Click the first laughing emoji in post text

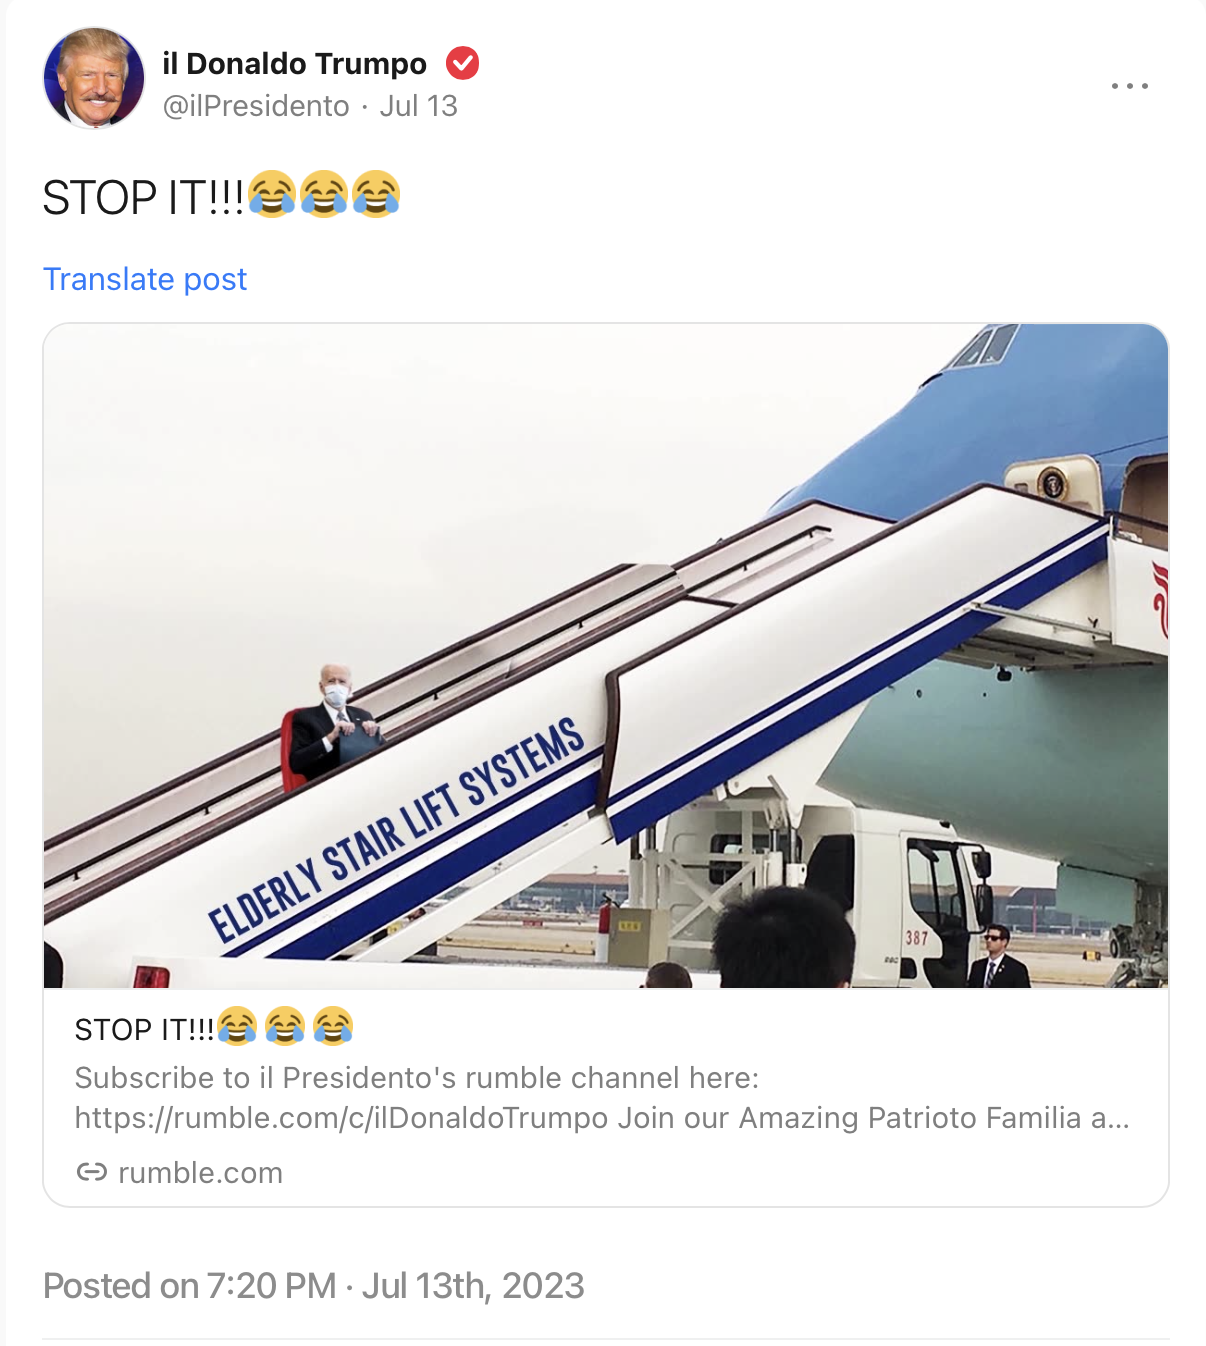272,194
